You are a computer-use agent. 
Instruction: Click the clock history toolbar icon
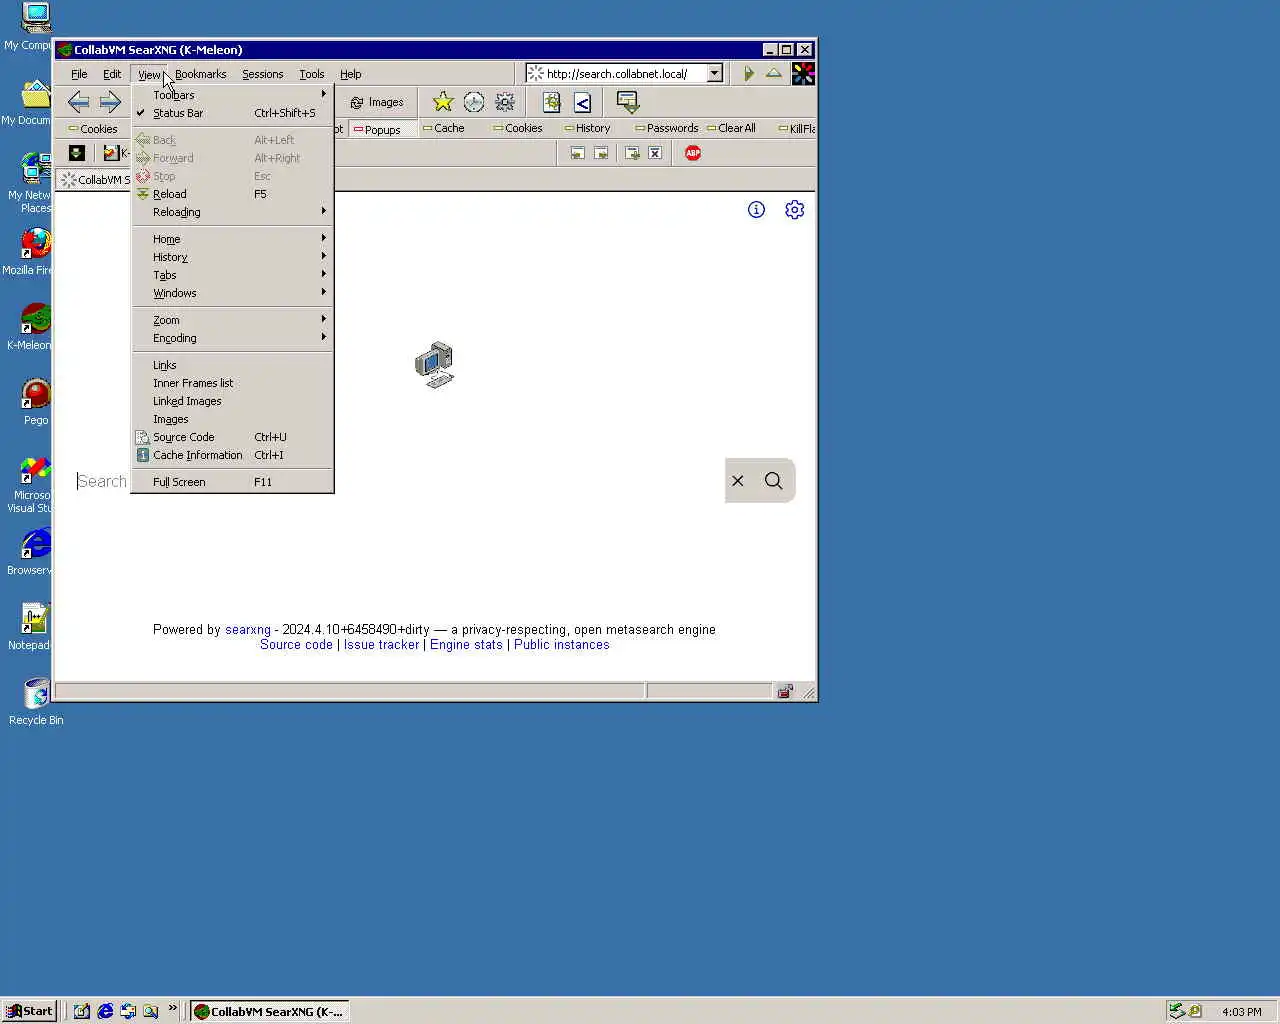pyautogui.click(x=474, y=102)
